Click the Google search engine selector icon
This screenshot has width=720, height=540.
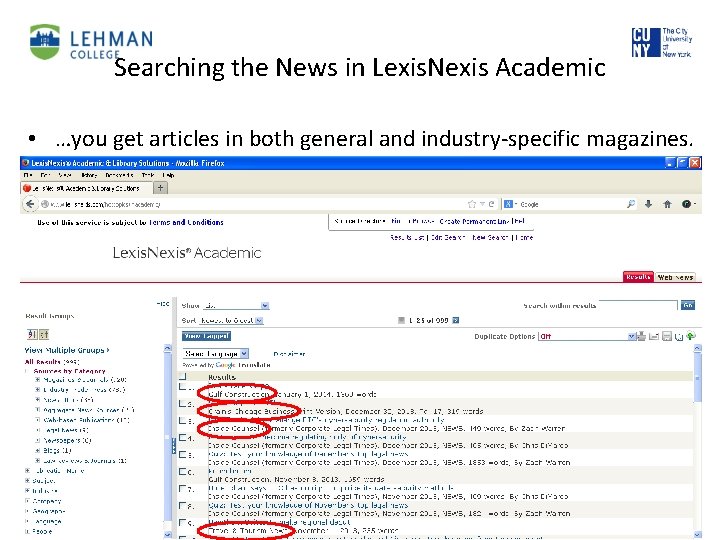(509, 204)
